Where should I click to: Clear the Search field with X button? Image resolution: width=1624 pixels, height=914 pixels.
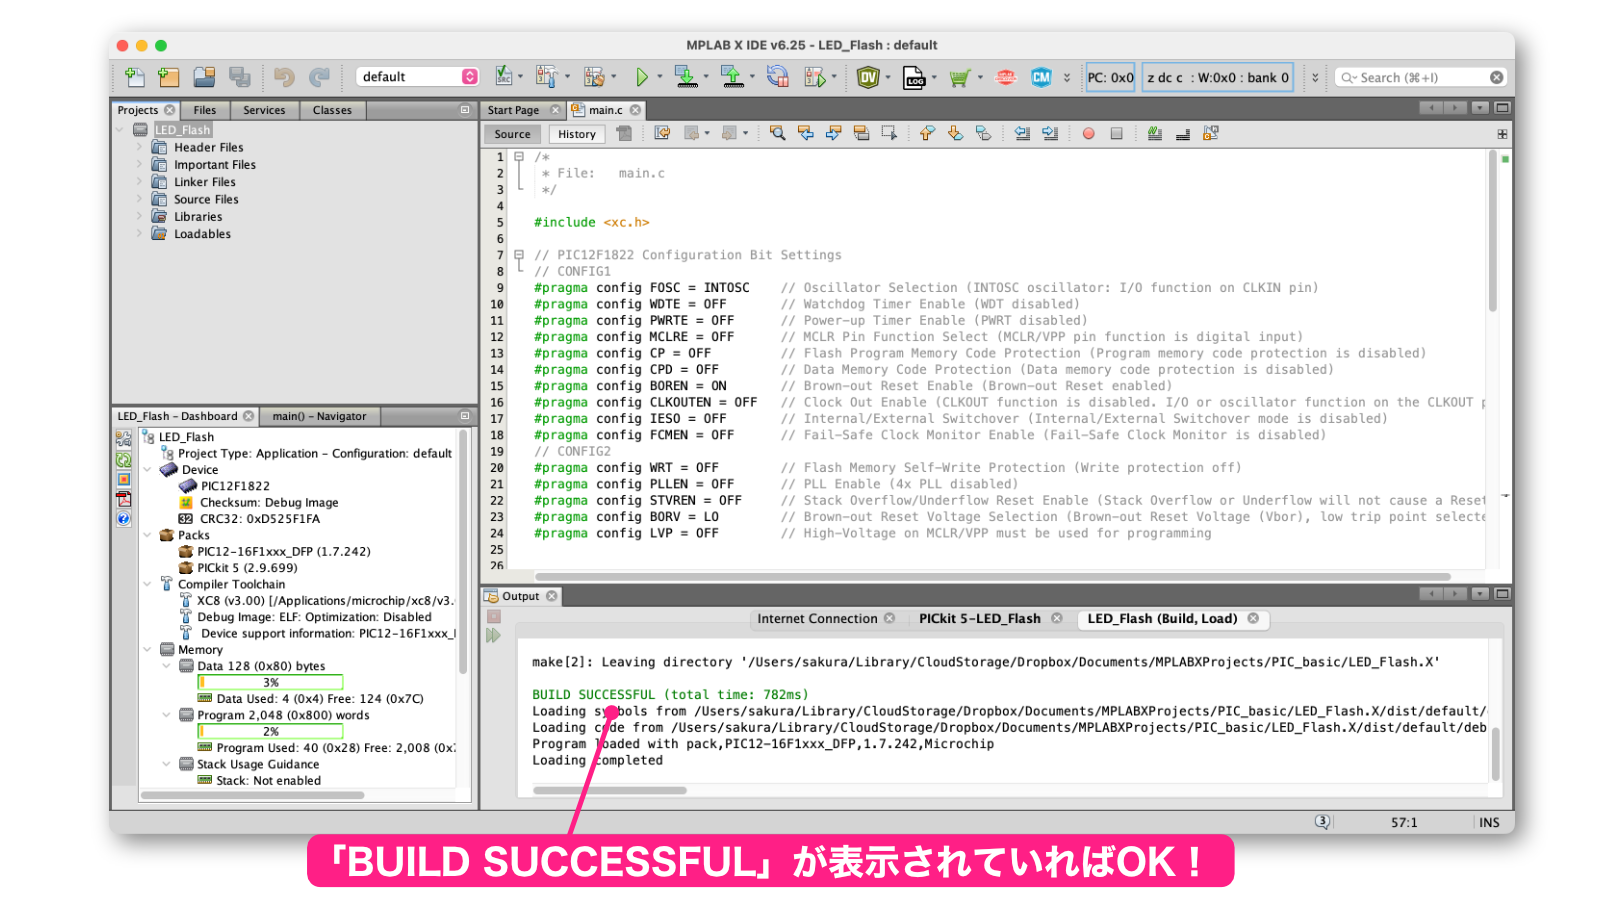point(1496,77)
